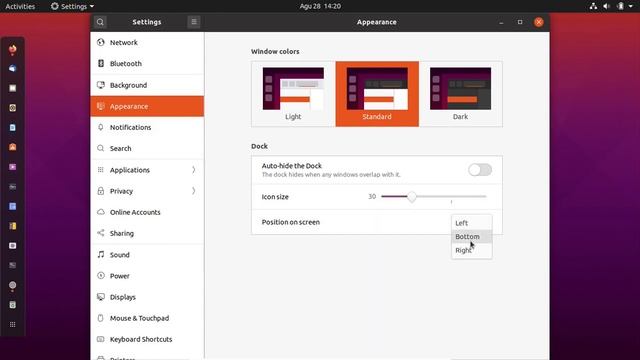Click the Background icon in sidebar
The height and width of the screenshot is (360, 640).
point(101,85)
